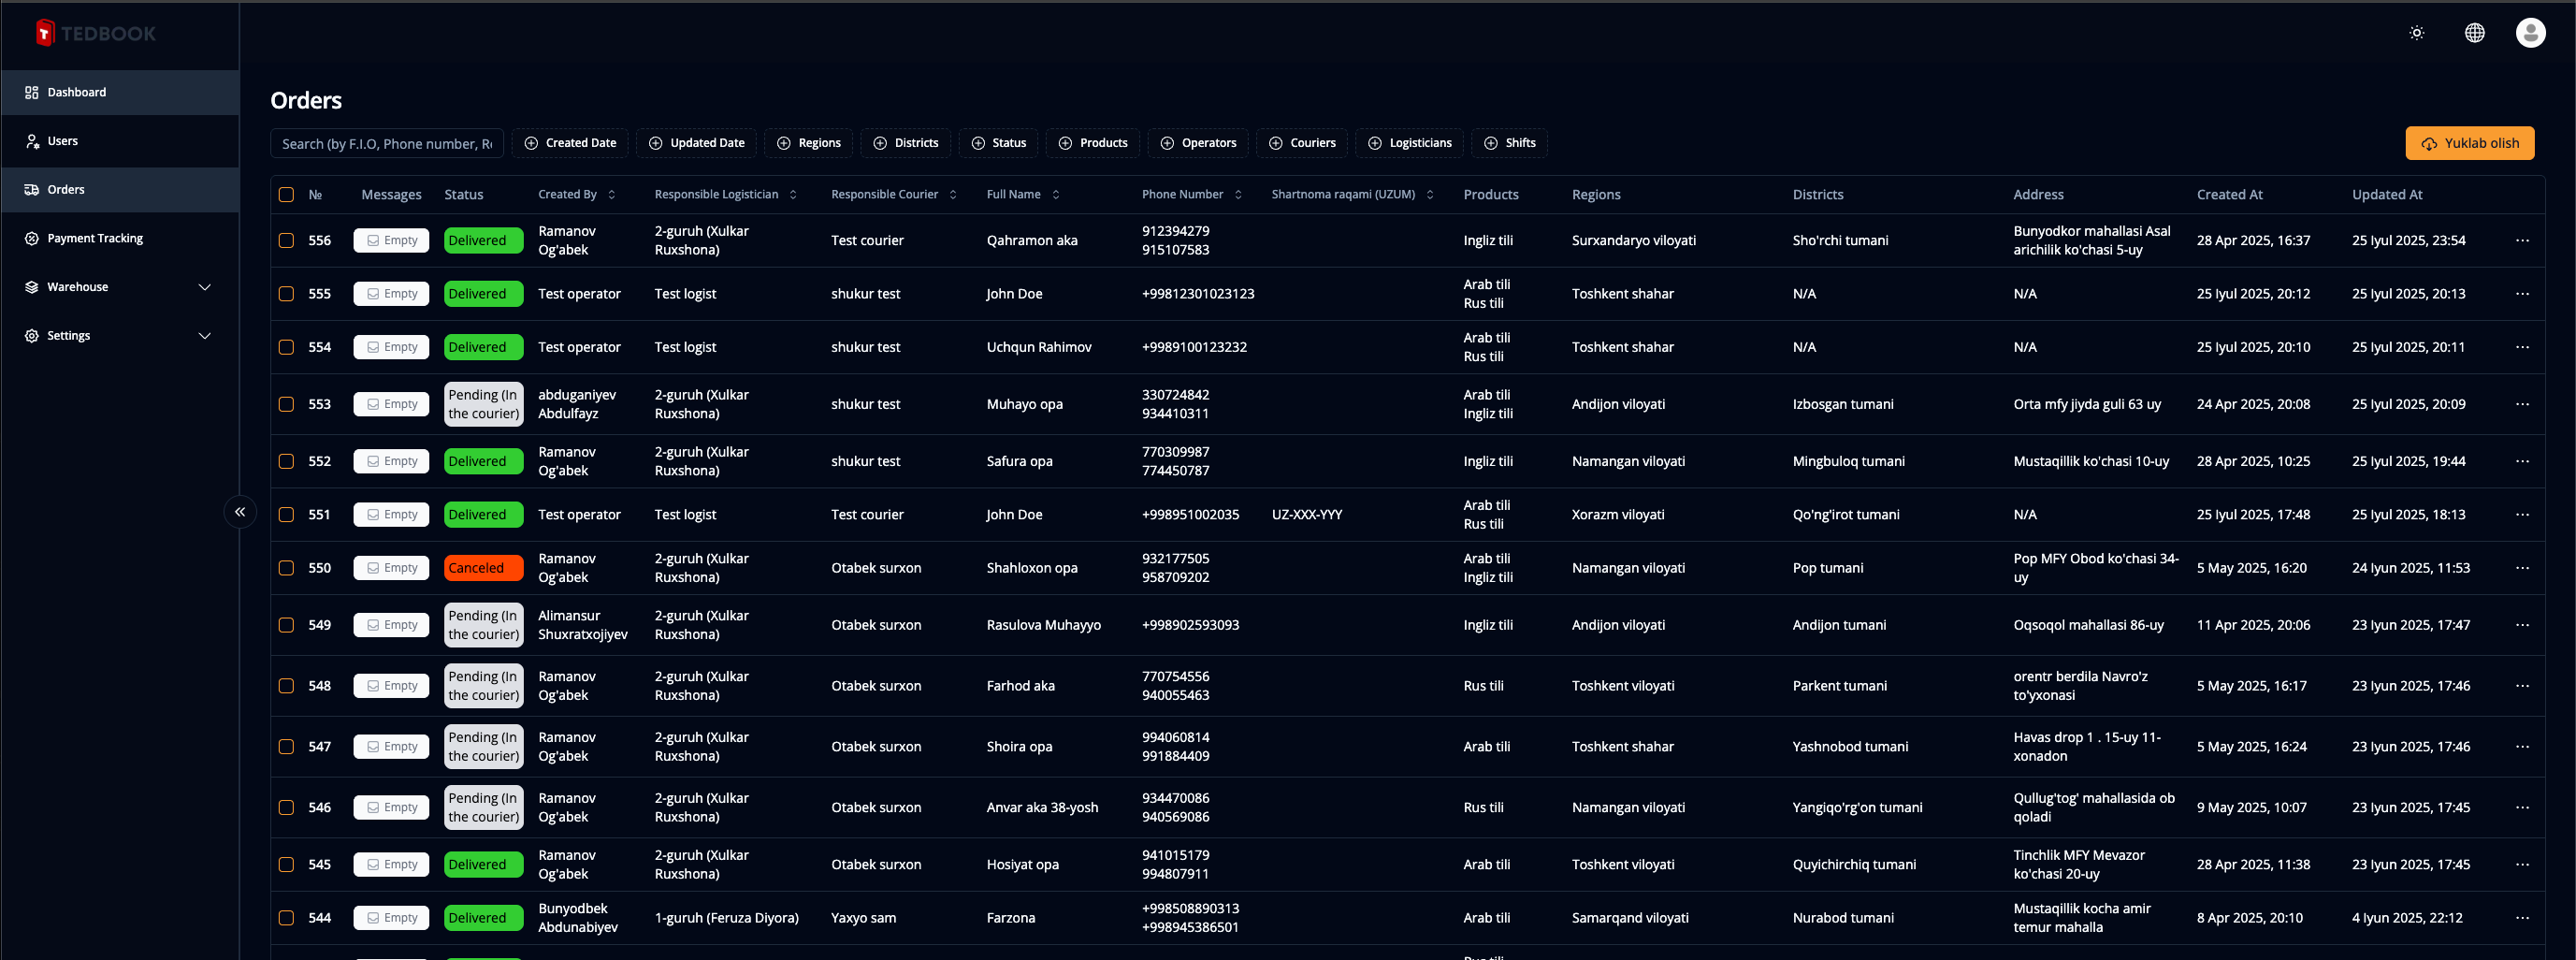The image size is (2576, 960).
Task: Collapse sidebar with double-chevron icon
Action: 240,512
